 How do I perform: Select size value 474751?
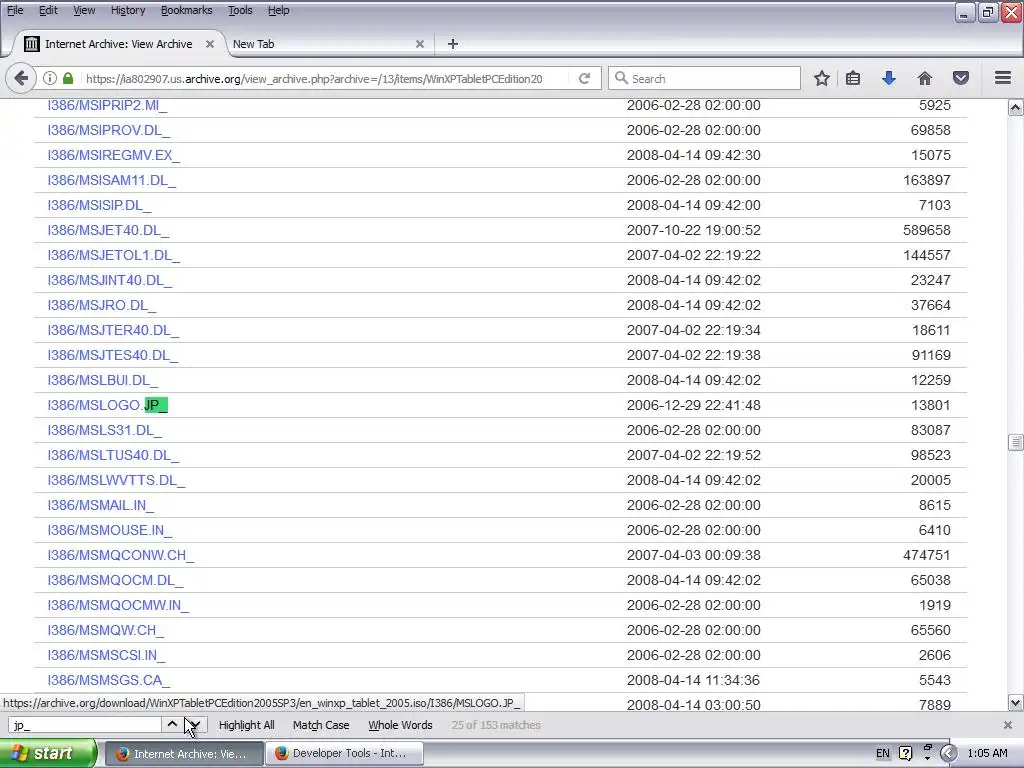[927, 555]
